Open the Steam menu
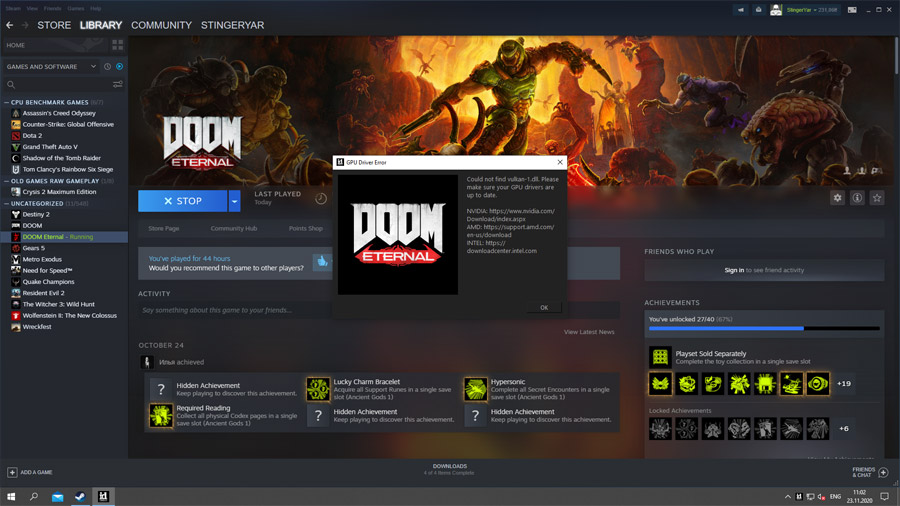The image size is (900, 506). coord(13,9)
